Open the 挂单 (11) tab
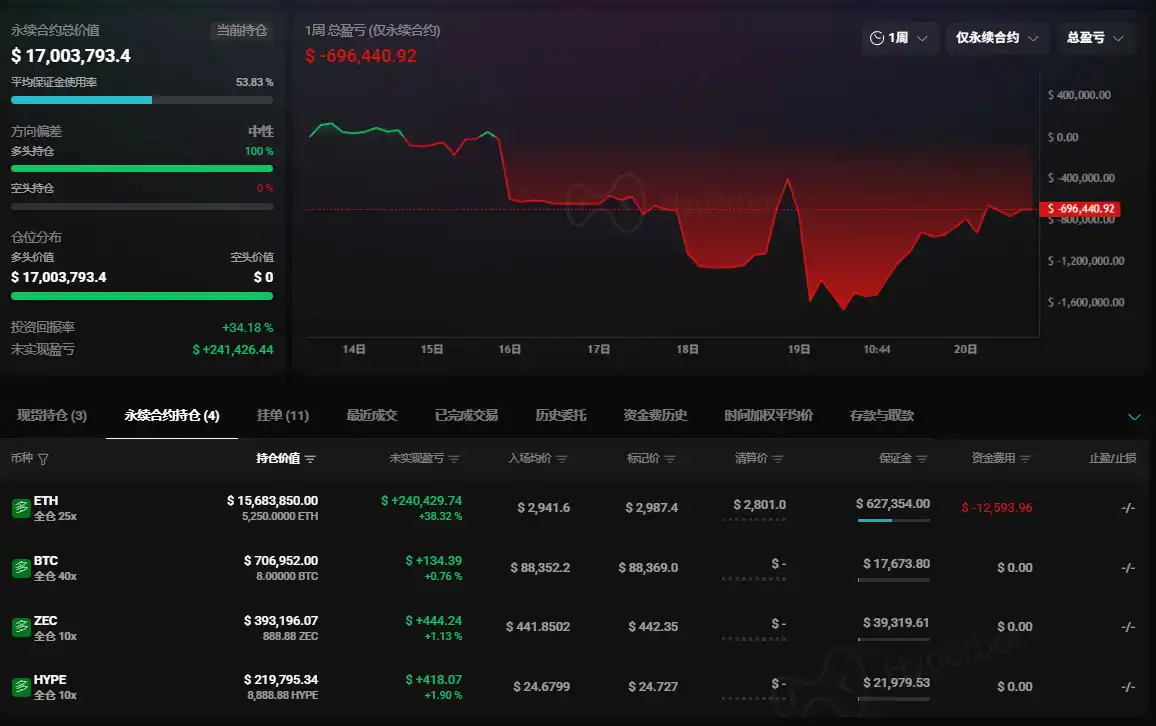 283,415
